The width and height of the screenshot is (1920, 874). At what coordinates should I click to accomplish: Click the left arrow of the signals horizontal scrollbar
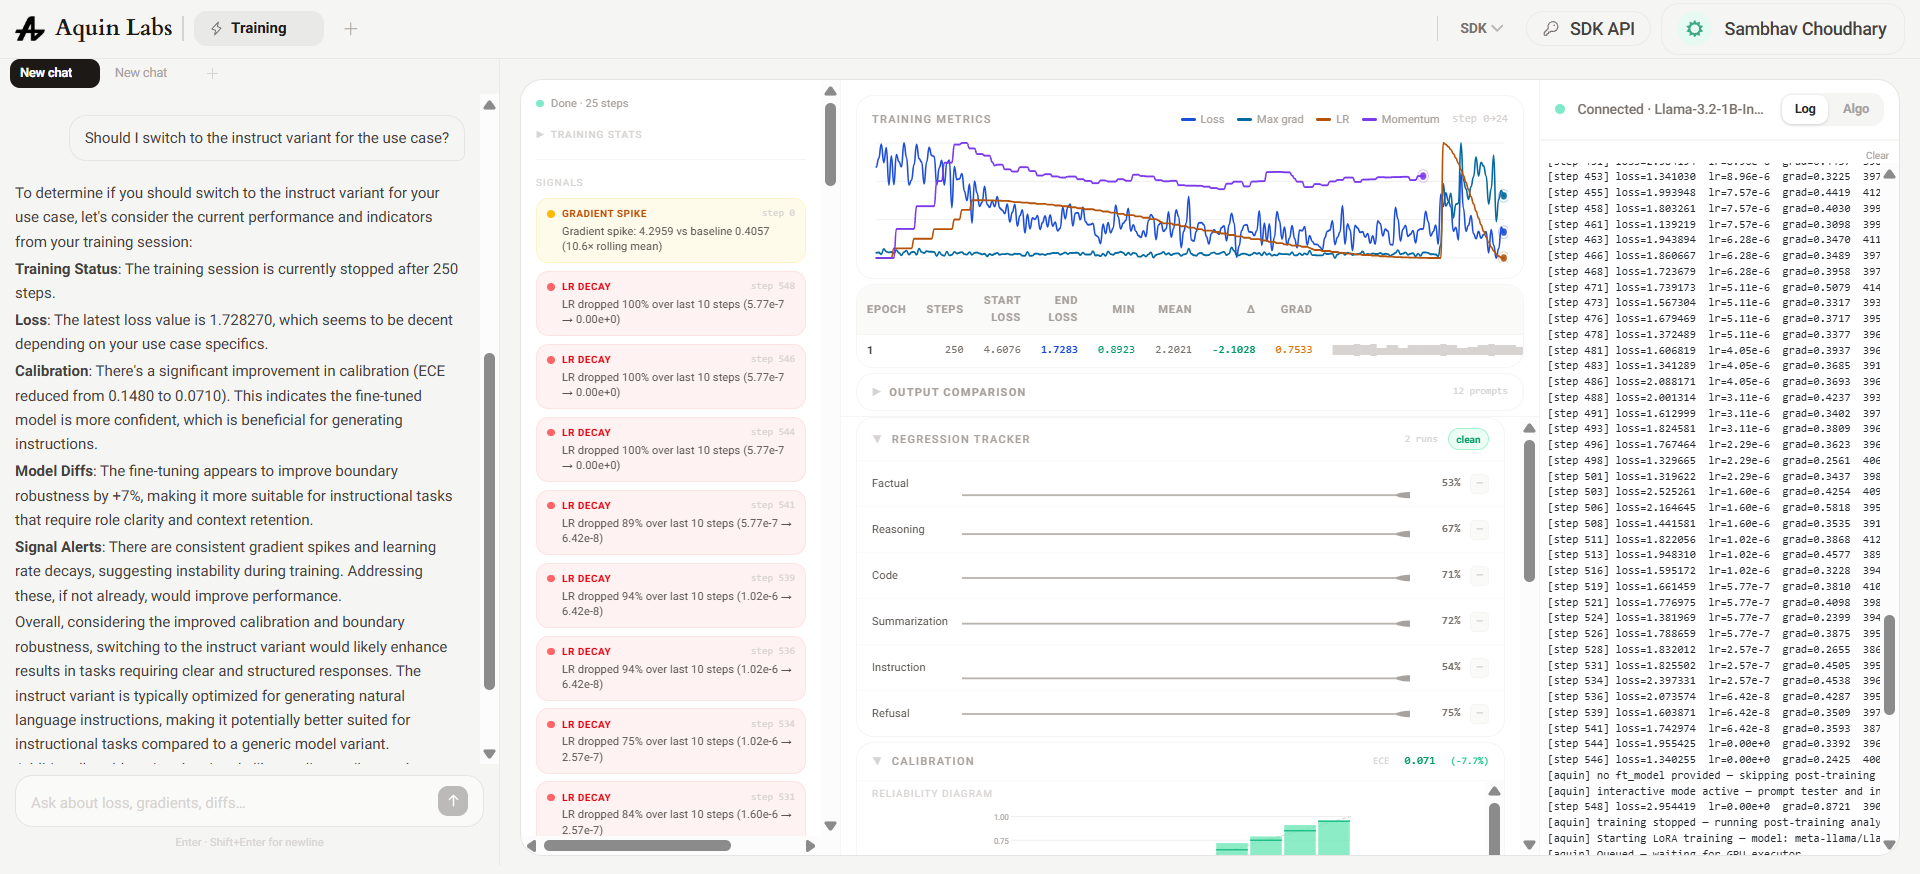click(x=532, y=846)
